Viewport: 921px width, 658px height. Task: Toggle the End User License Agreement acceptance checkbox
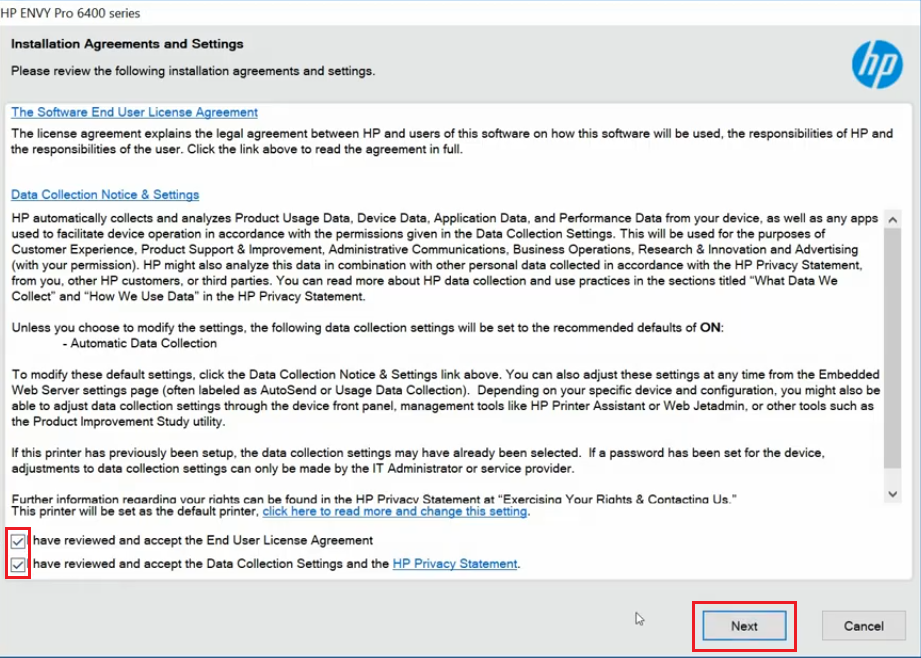click(18, 540)
